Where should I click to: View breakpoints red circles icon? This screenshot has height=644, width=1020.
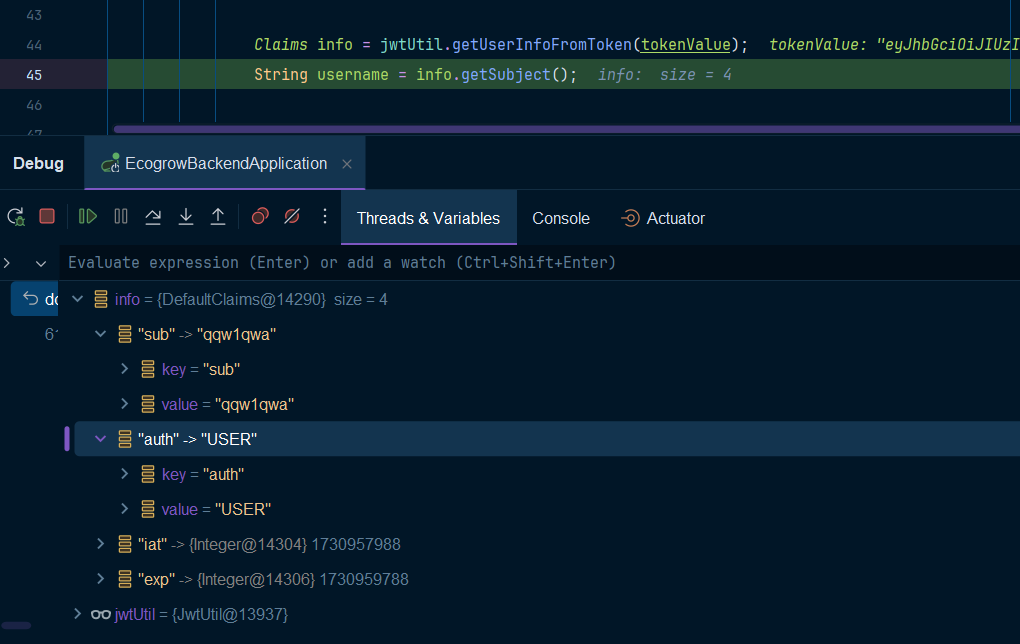tap(260, 216)
